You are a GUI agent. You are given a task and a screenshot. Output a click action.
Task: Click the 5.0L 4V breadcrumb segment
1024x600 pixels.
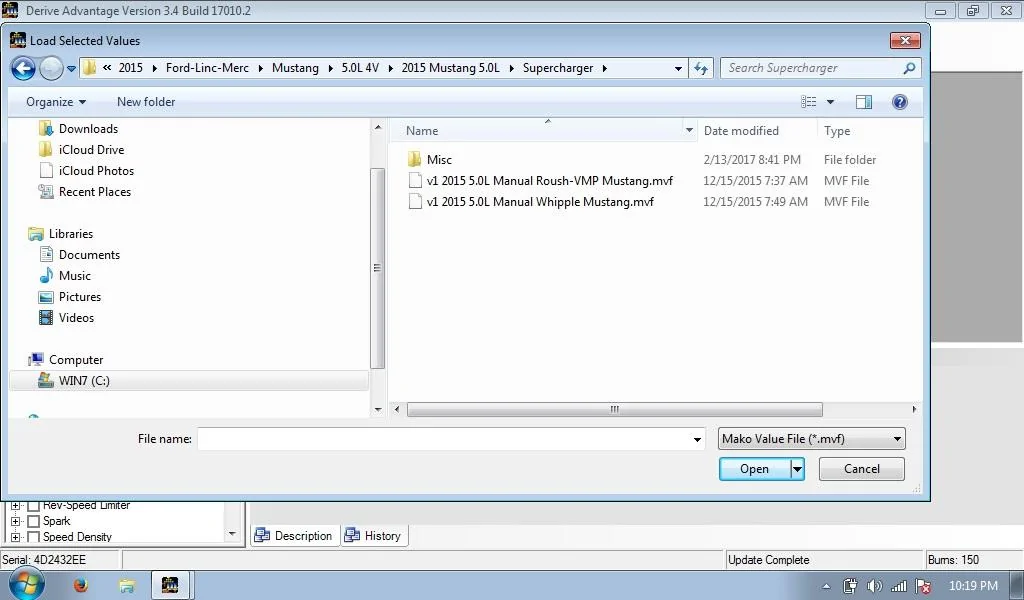tap(360, 68)
